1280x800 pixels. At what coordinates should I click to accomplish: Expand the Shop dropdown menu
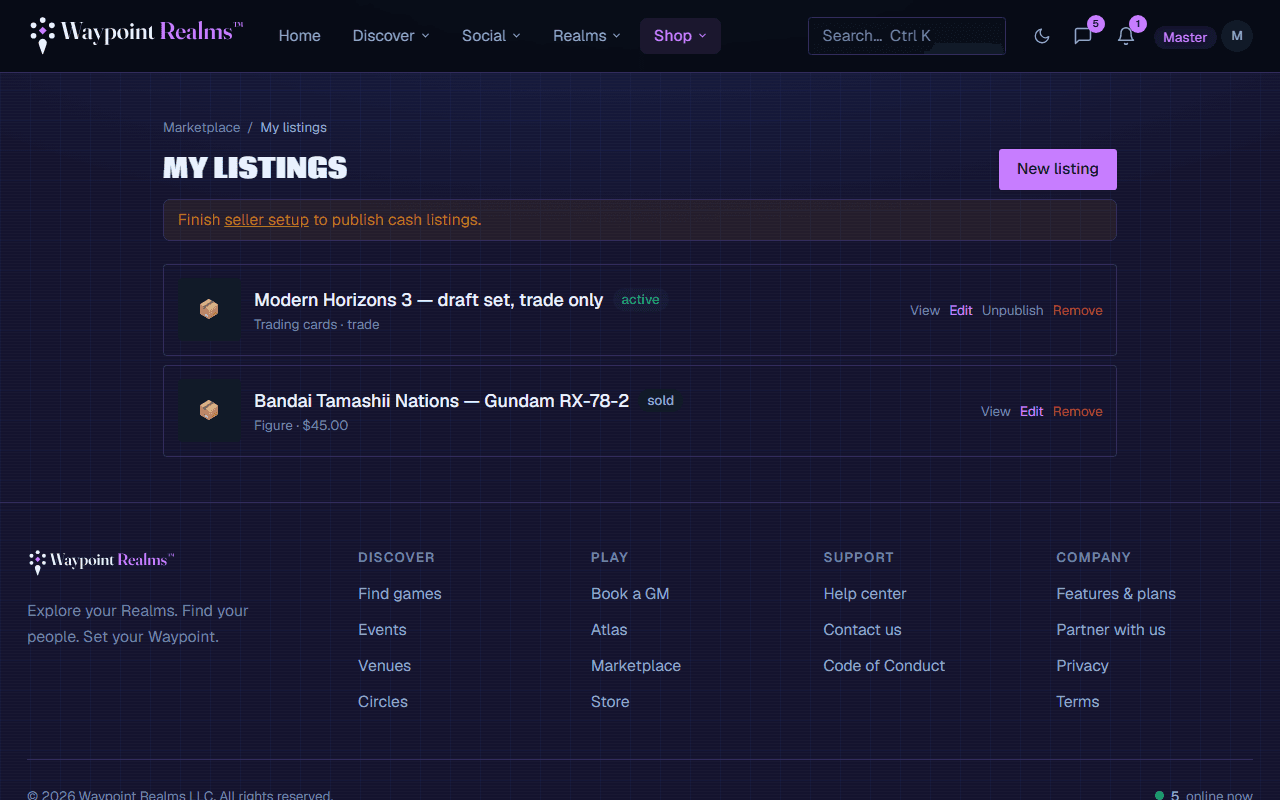coord(680,36)
